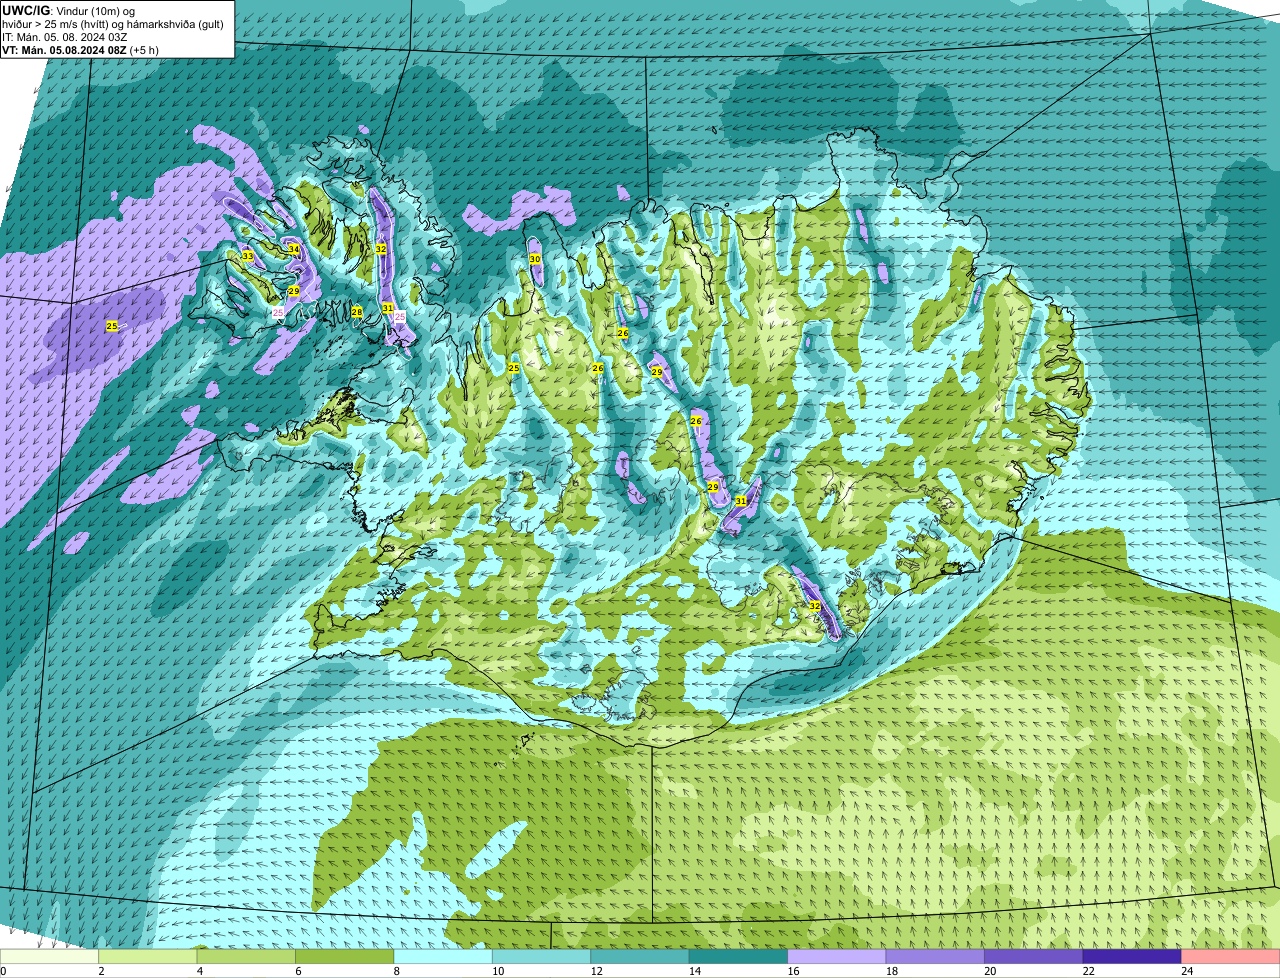The width and height of the screenshot is (1280, 978).
Task: Click legend tick label "2"
Action: click(100, 971)
